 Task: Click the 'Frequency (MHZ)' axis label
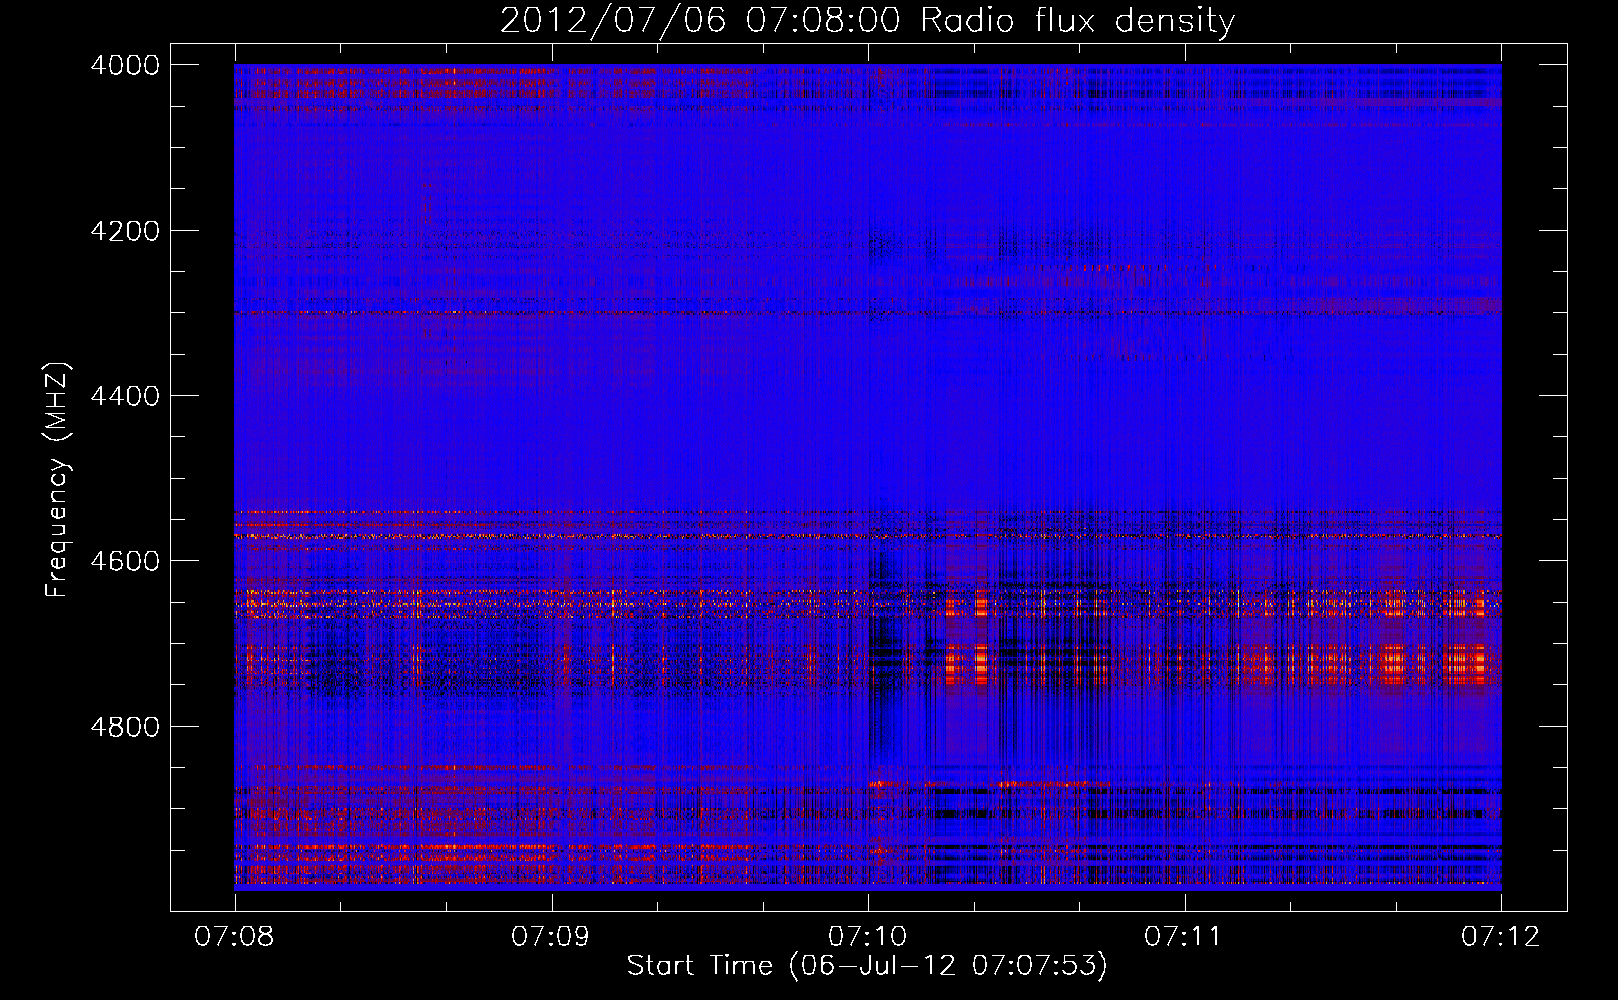[58, 479]
